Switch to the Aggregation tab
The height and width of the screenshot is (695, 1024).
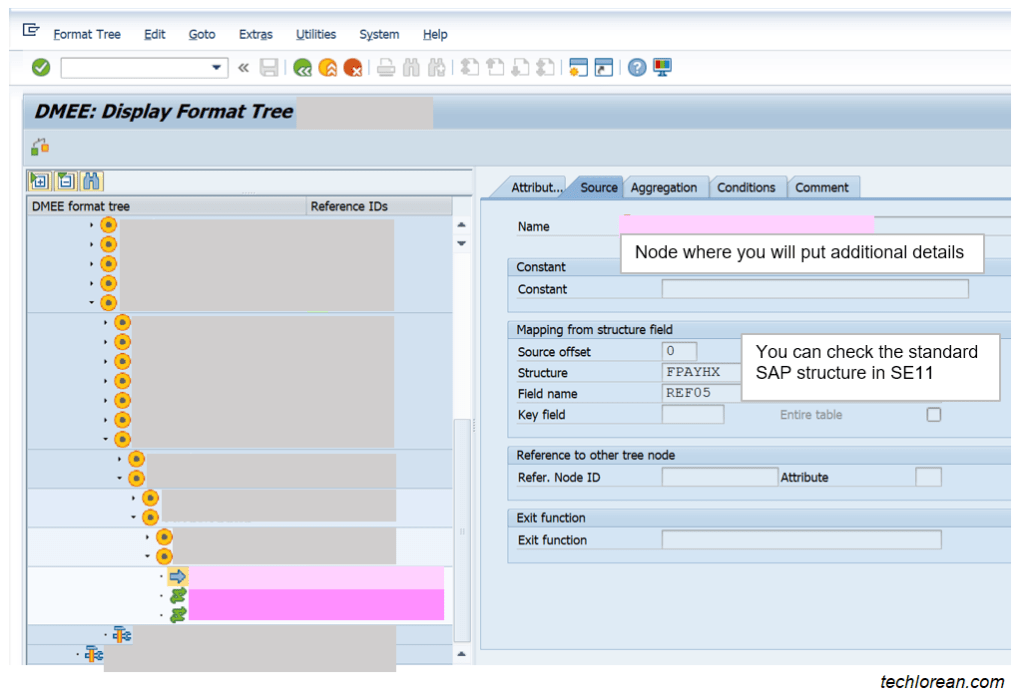[x=666, y=187]
